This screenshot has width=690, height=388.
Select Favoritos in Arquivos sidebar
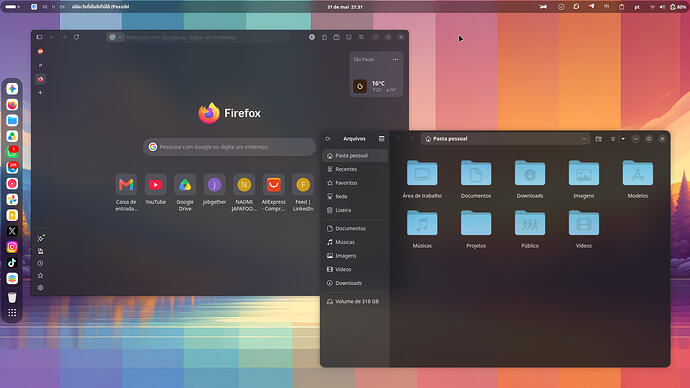(355, 183)
